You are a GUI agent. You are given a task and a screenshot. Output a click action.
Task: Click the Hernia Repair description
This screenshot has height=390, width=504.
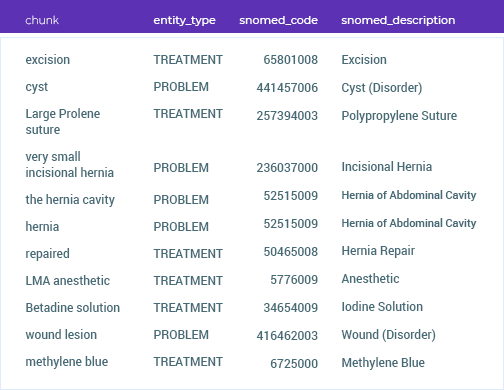tap(378, 251)
